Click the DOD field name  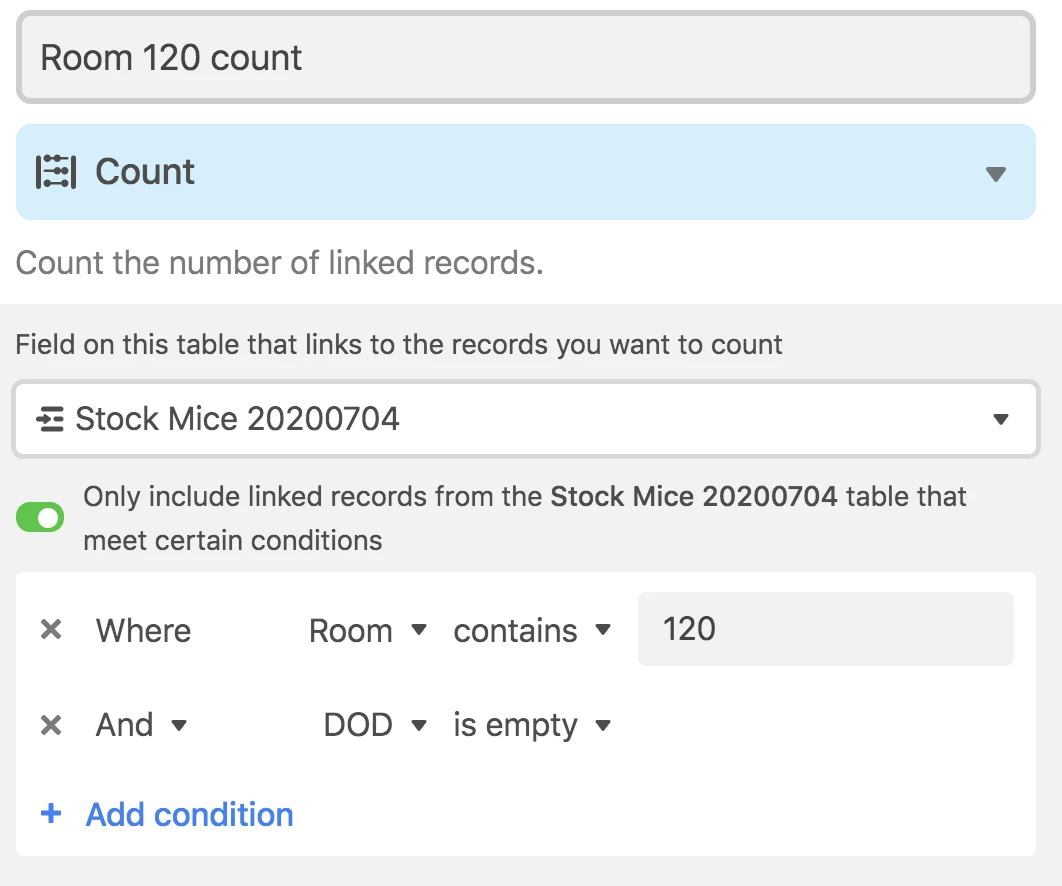[x=358, y=725]
